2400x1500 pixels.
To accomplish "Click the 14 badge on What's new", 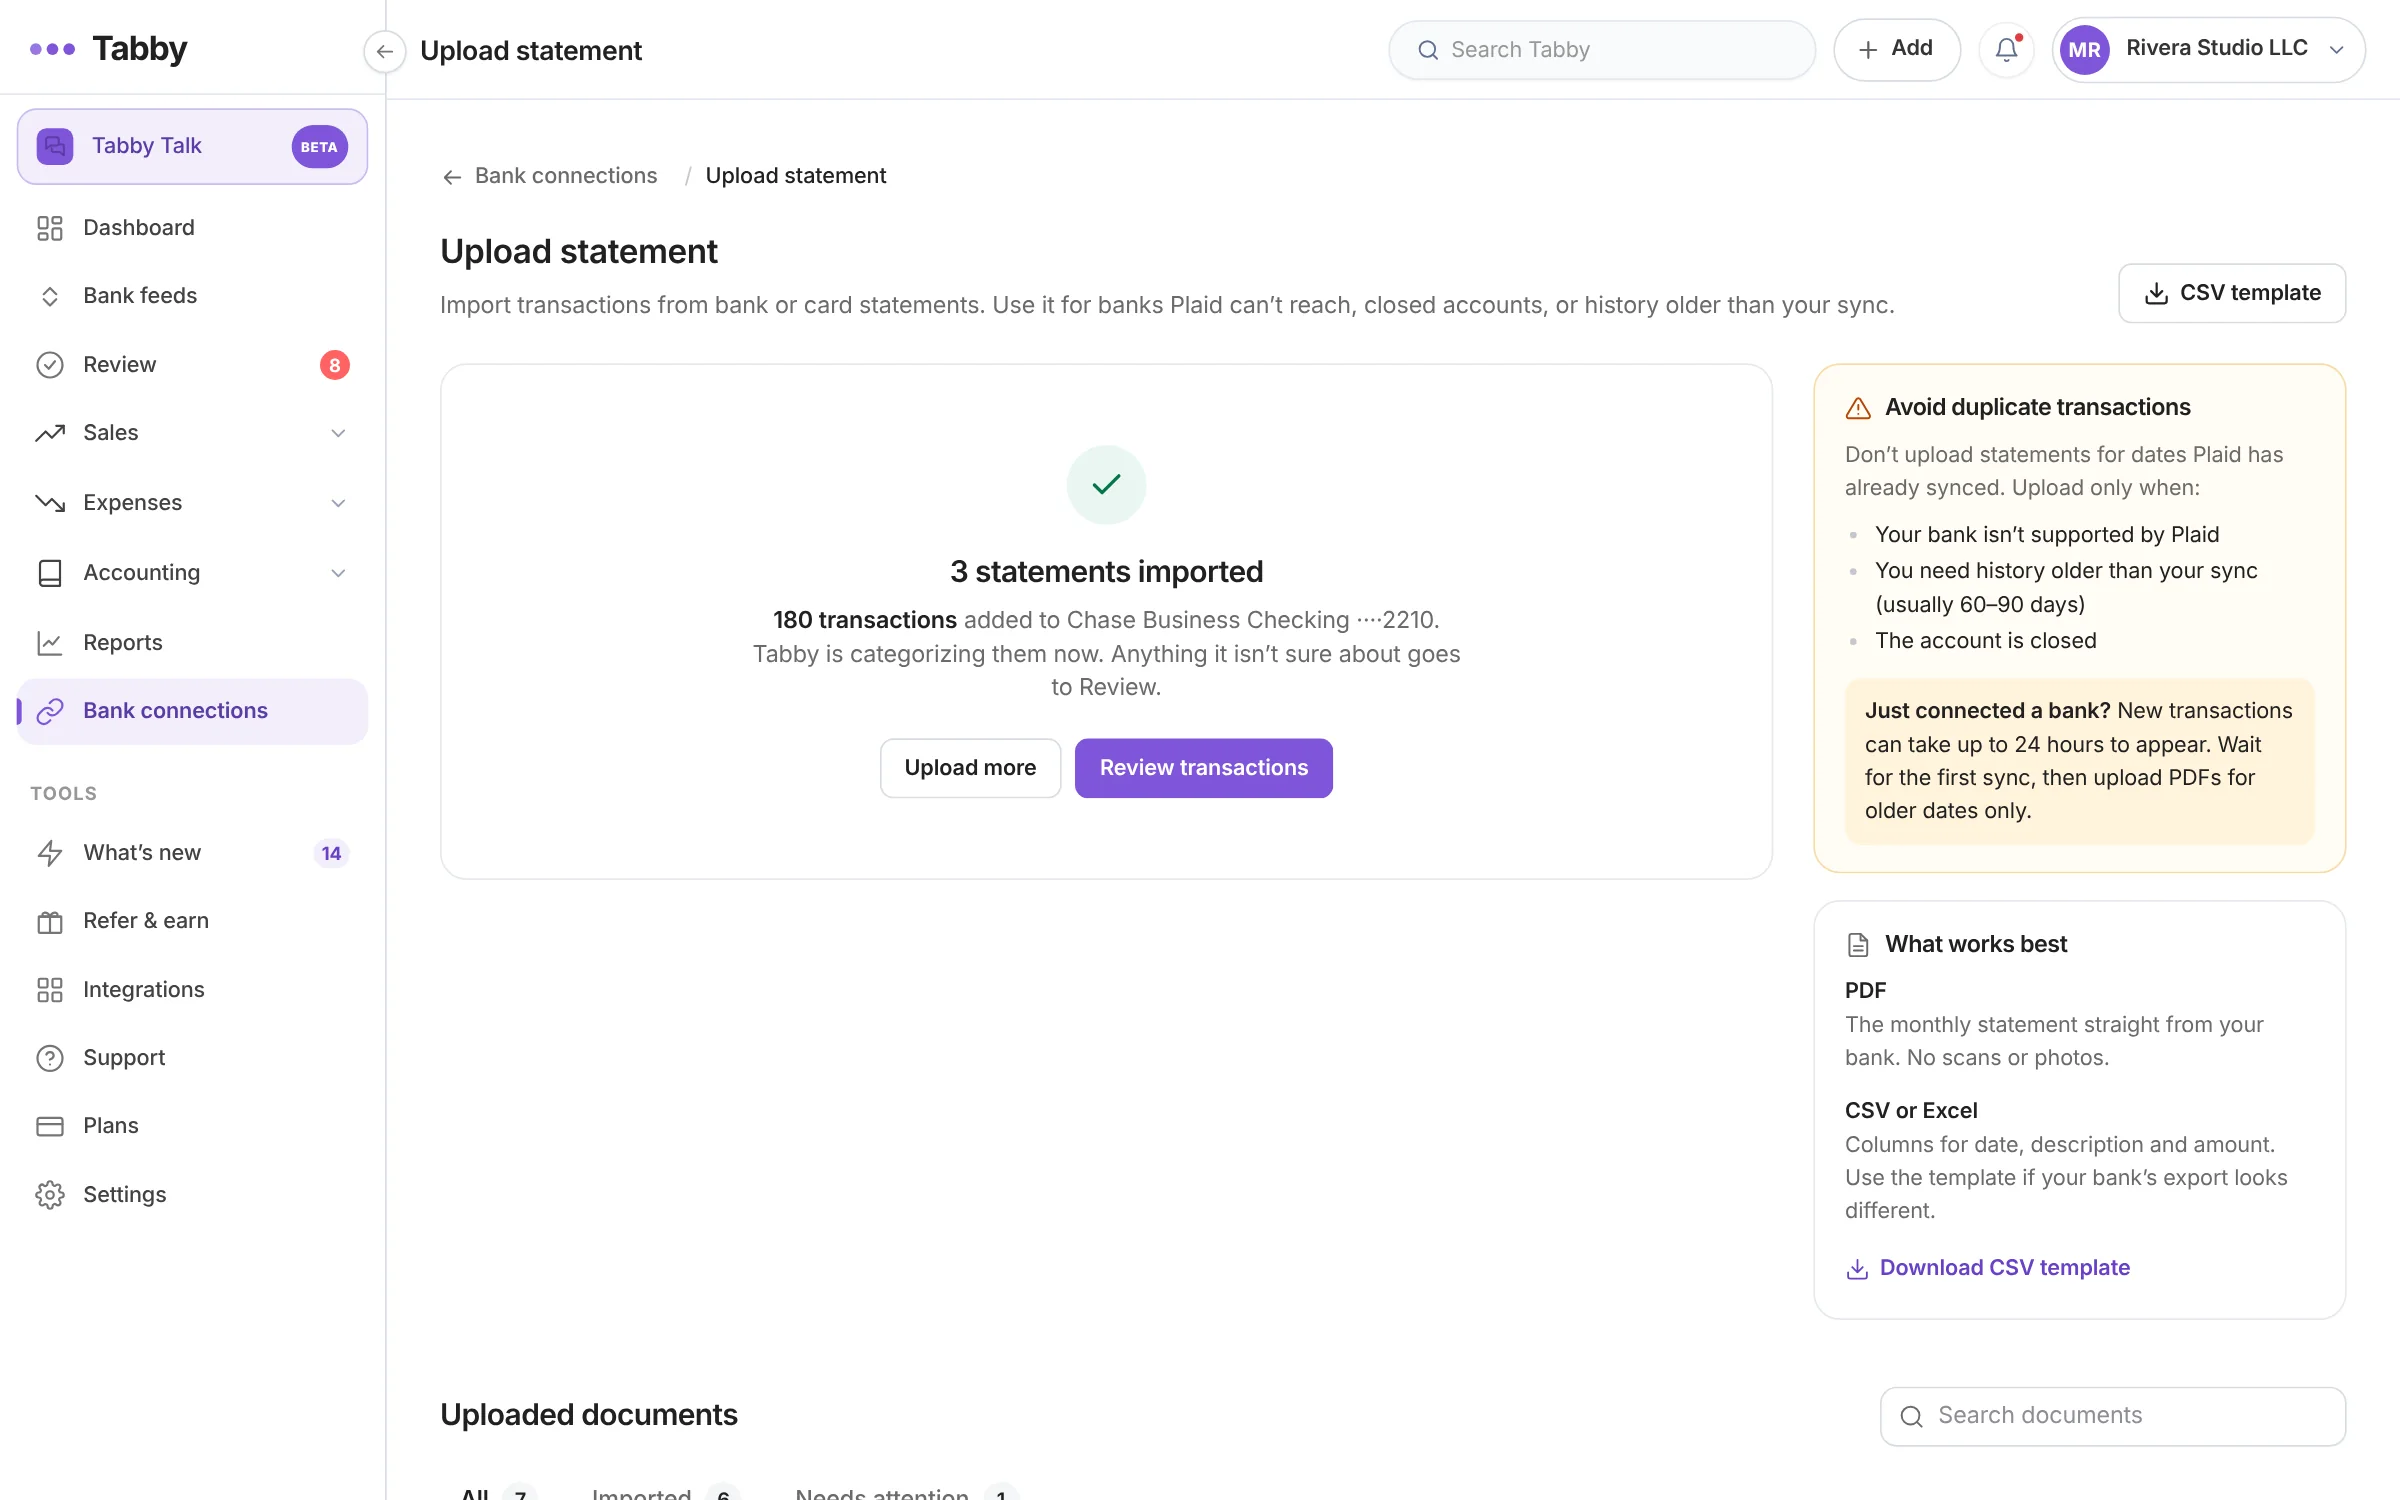I will (331, 853).
